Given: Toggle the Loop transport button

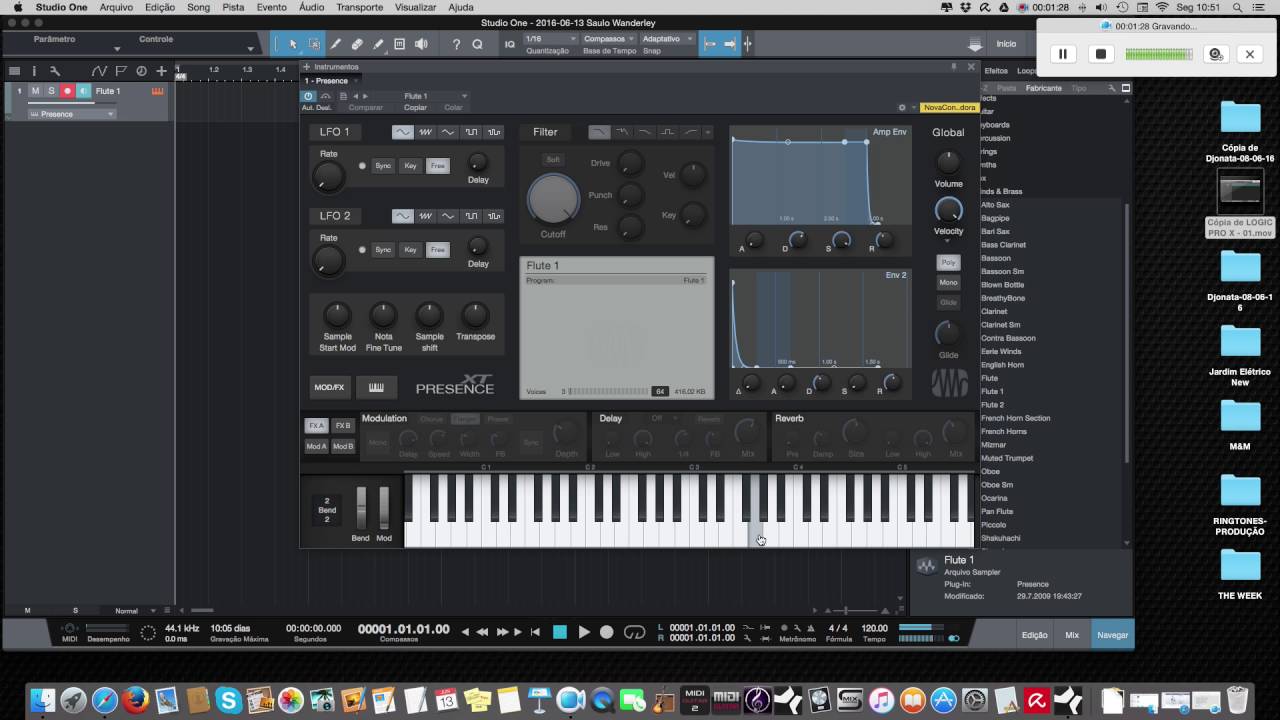Looking at the screenshot, I should tap(634, 632).
